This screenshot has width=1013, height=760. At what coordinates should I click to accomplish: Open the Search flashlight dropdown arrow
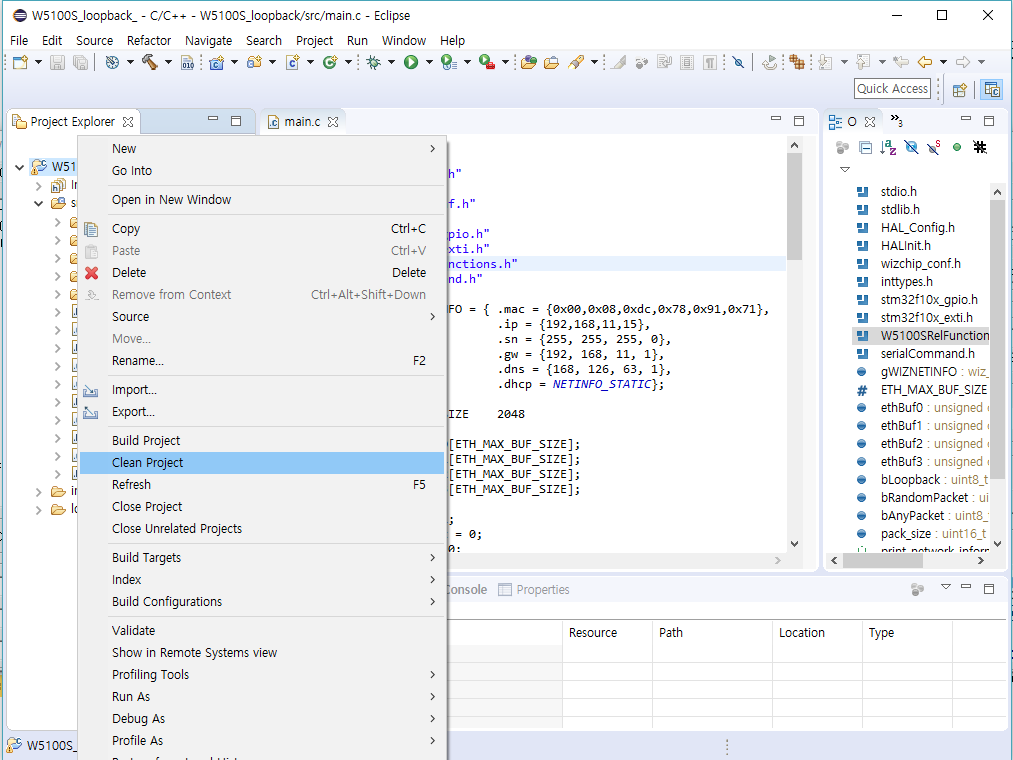[594, 62]
